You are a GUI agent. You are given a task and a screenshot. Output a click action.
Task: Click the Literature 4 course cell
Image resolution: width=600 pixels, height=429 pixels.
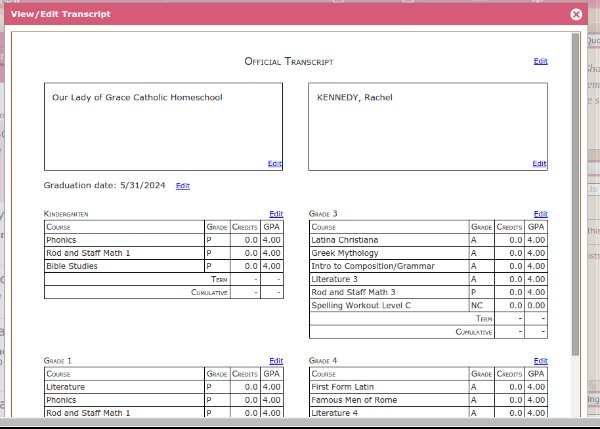tap(389, 413)
